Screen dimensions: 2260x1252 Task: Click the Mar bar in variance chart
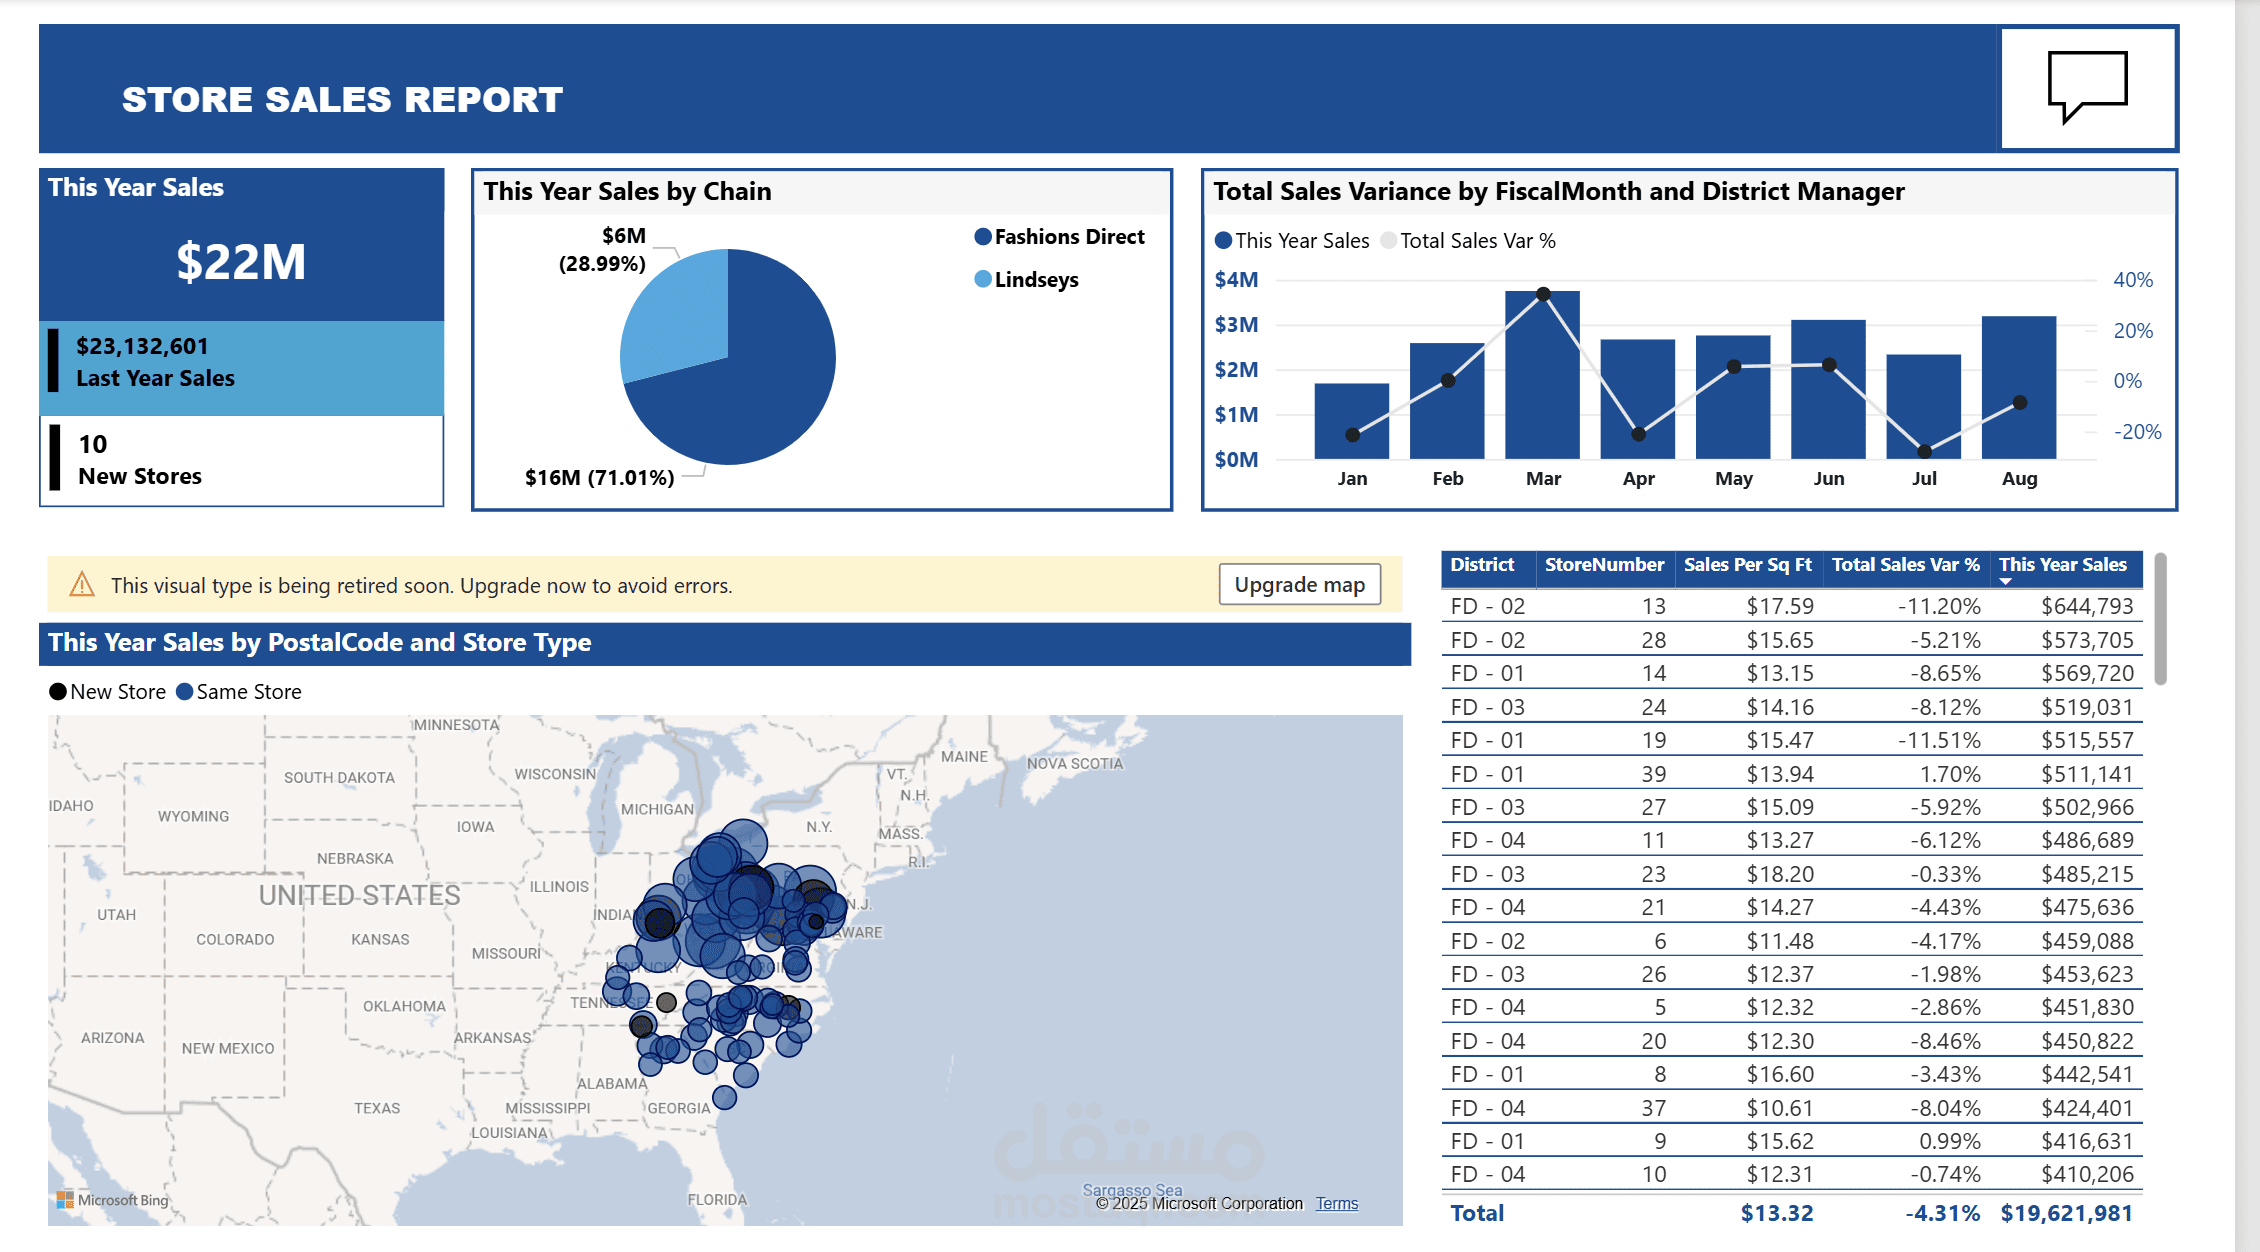[1542, 390]
